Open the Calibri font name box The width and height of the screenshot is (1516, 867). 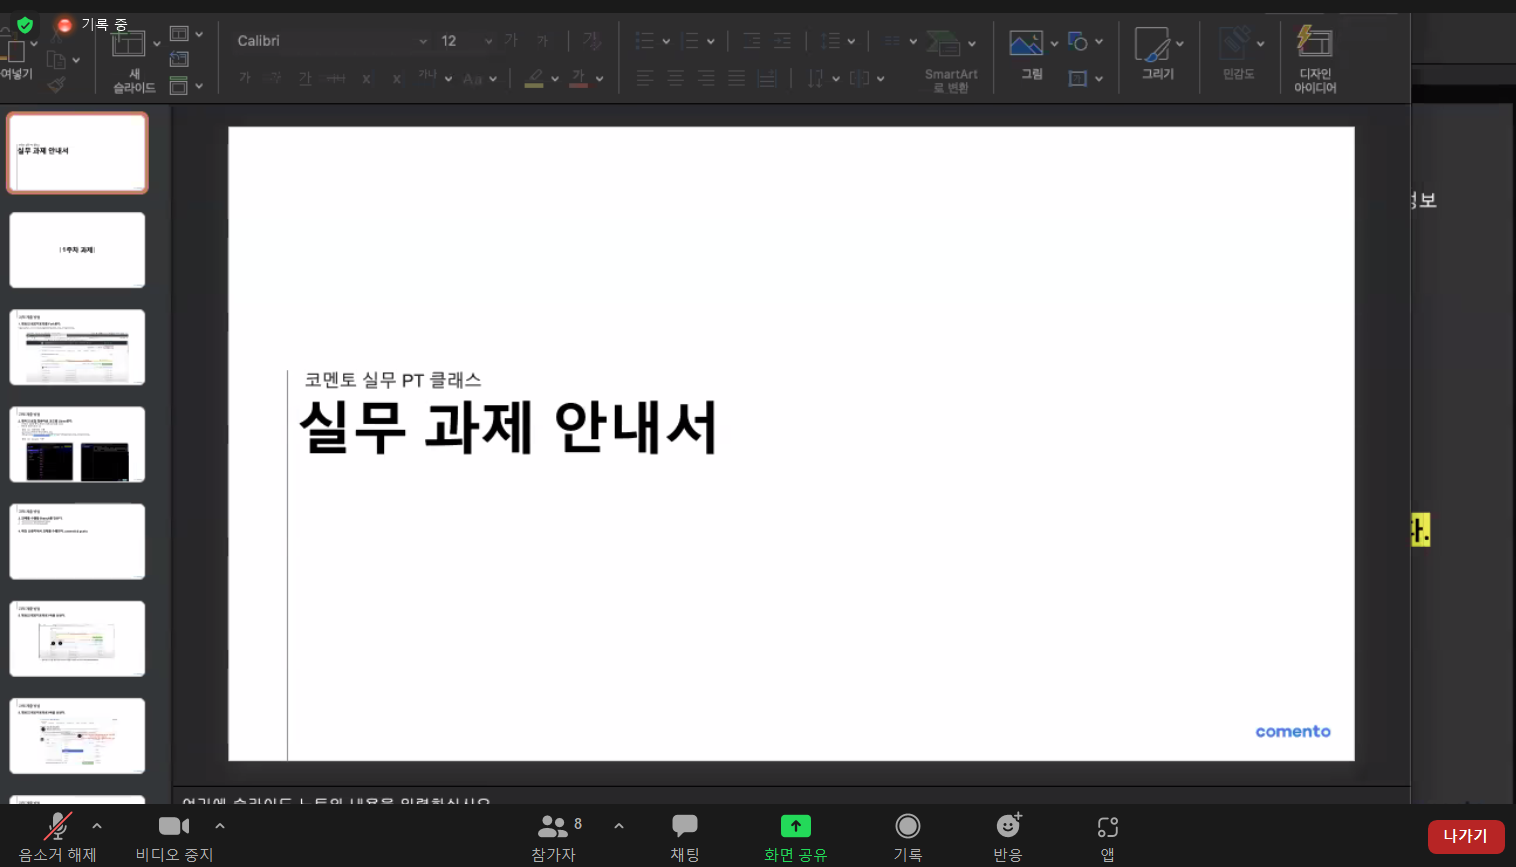[x=332, y=41]
